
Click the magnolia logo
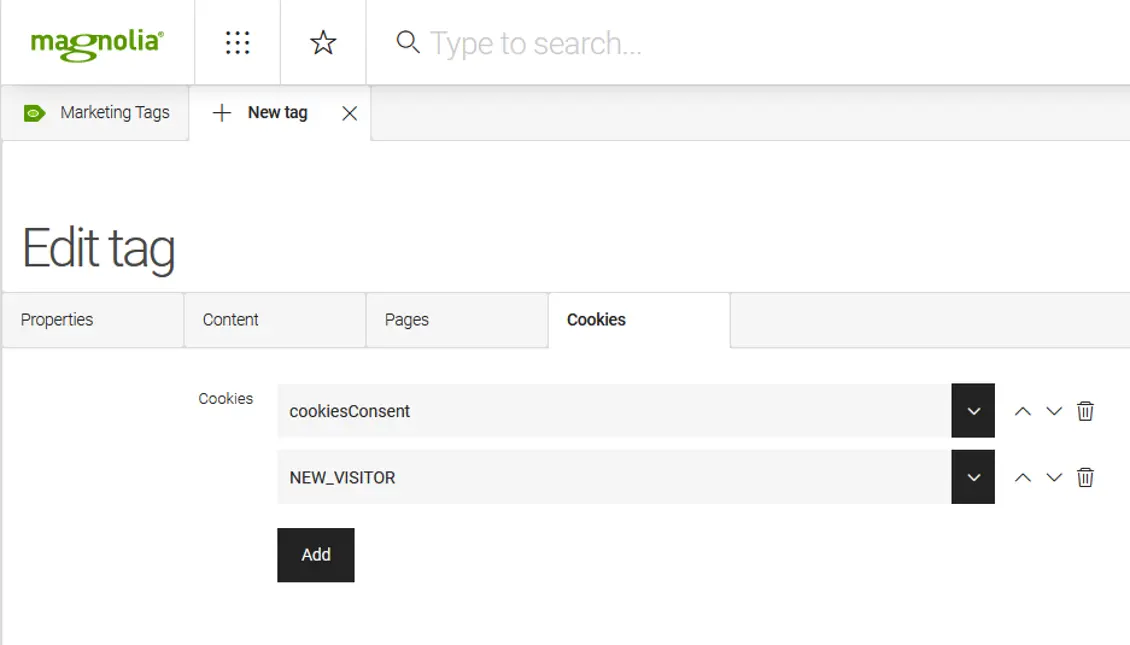coord(95,42)
